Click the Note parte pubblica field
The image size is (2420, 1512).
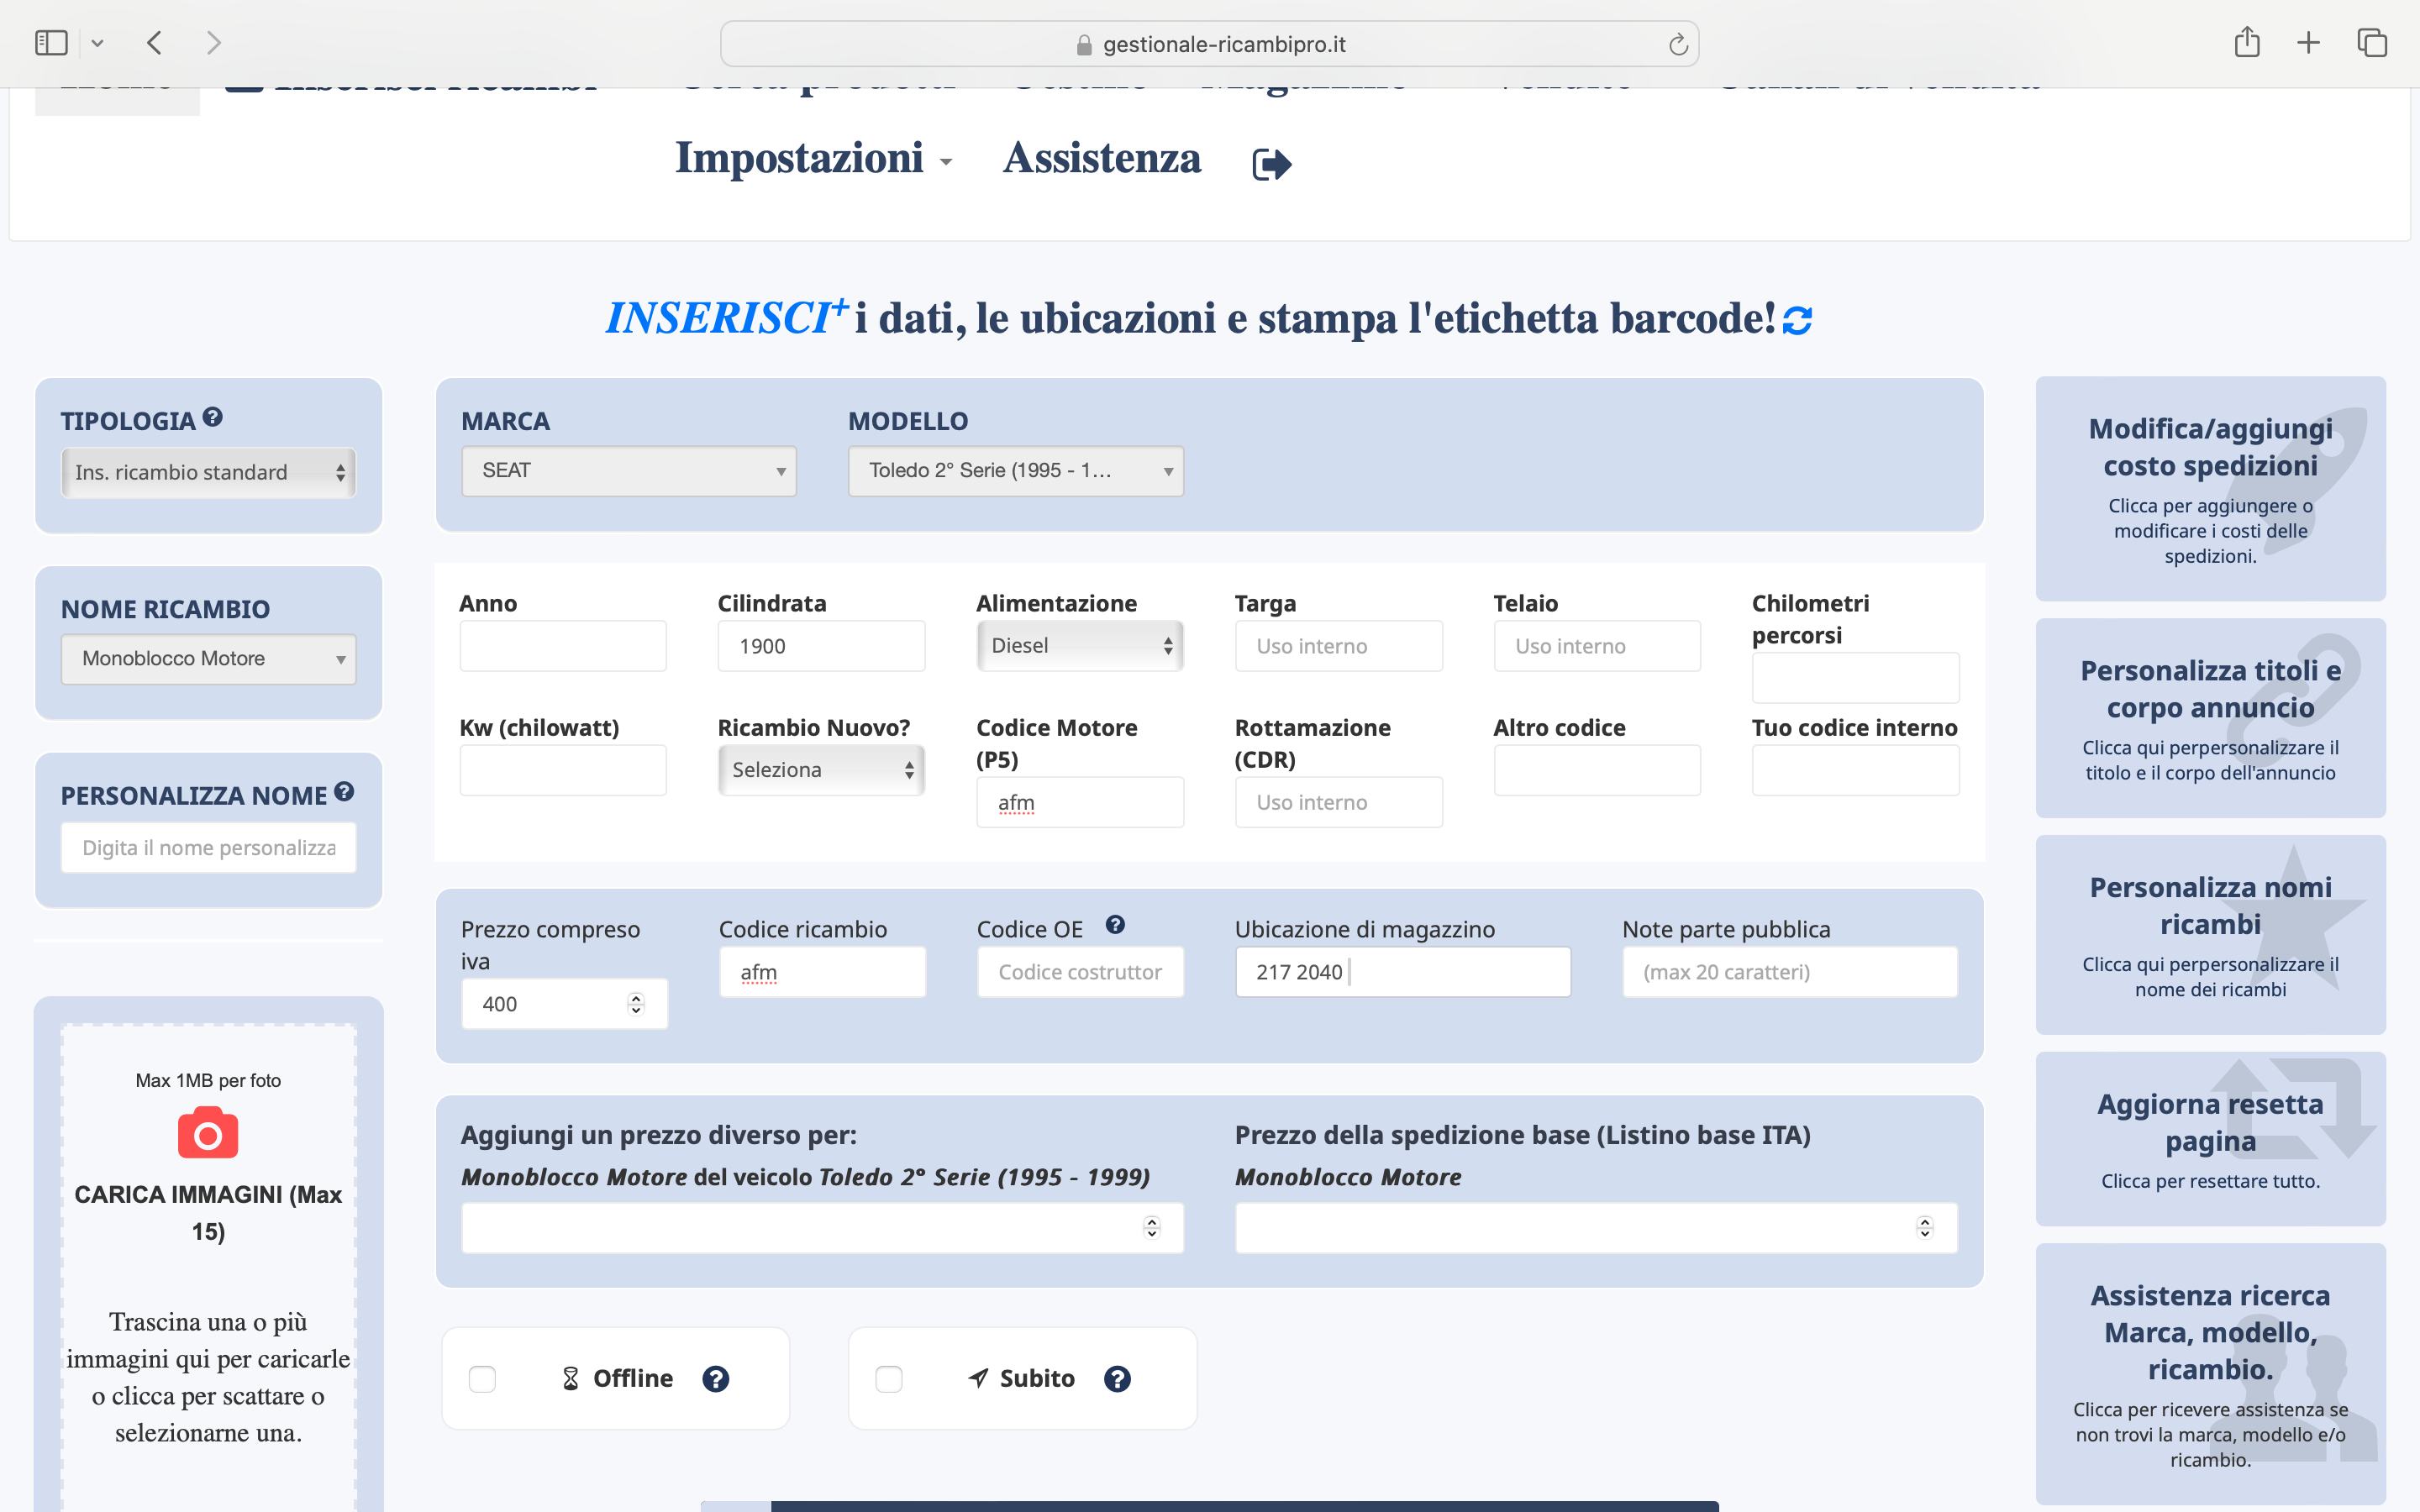pos(1790,972)
